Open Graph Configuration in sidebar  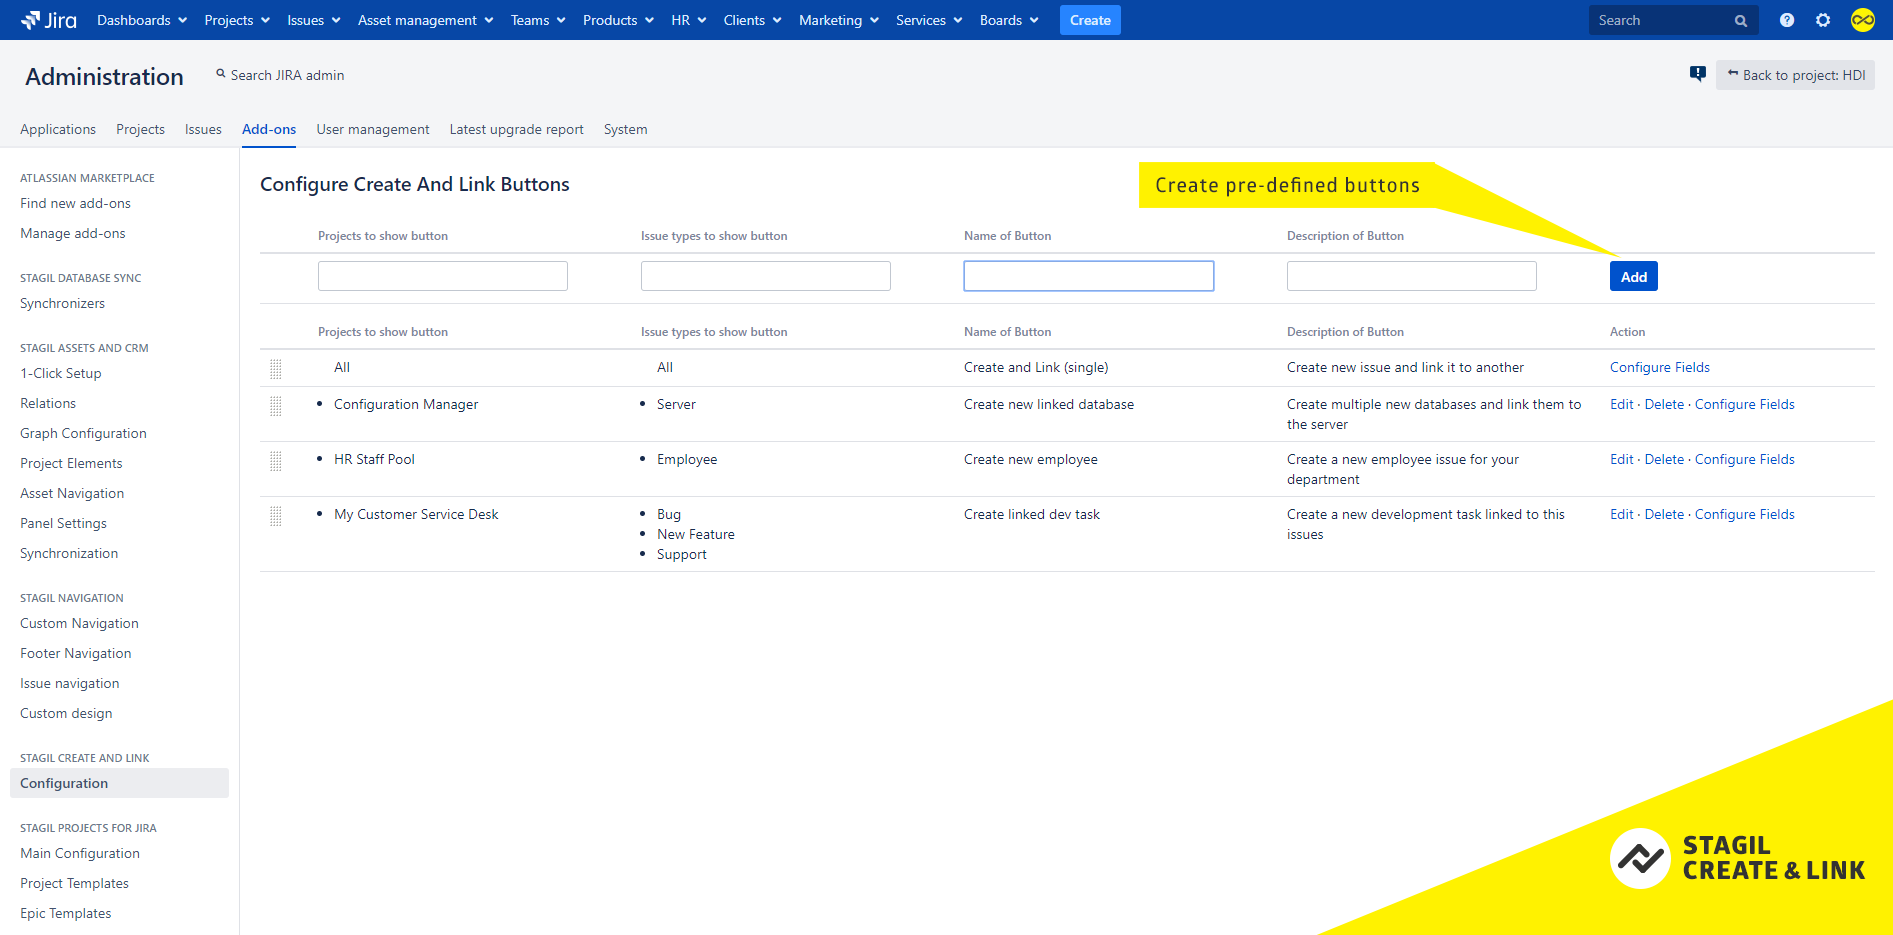point(83,433)
